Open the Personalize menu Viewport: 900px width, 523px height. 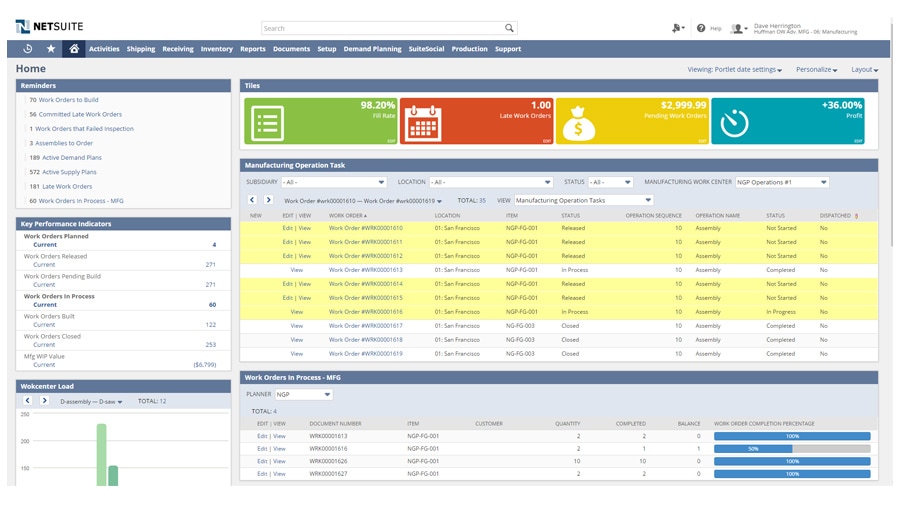(816, 69)
